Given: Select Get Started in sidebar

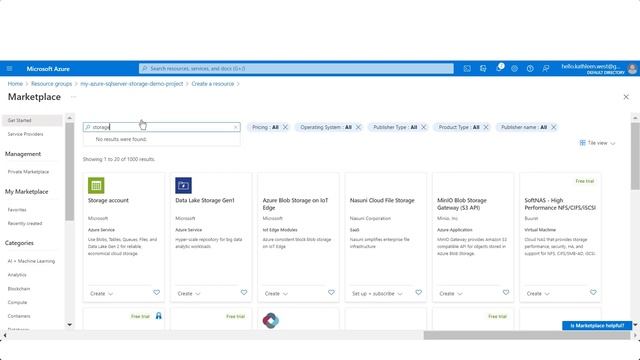Looking at the screenshot, I should coord(32,120).
